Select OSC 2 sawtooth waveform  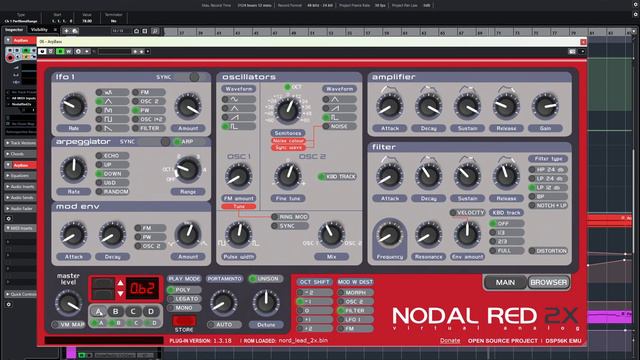tap(339, 108)
